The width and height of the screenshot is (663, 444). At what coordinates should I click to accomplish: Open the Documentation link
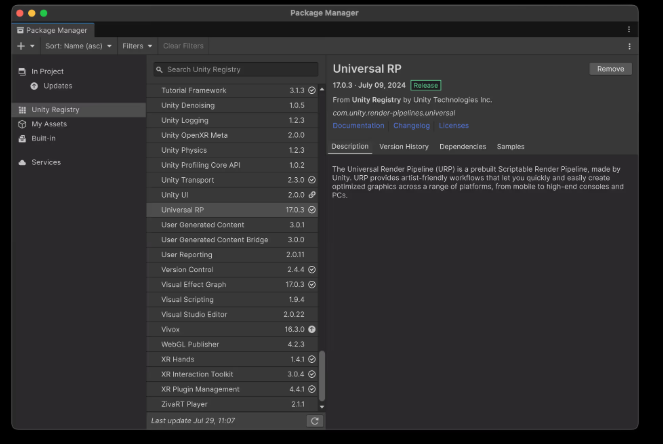(x=358, y=126)
